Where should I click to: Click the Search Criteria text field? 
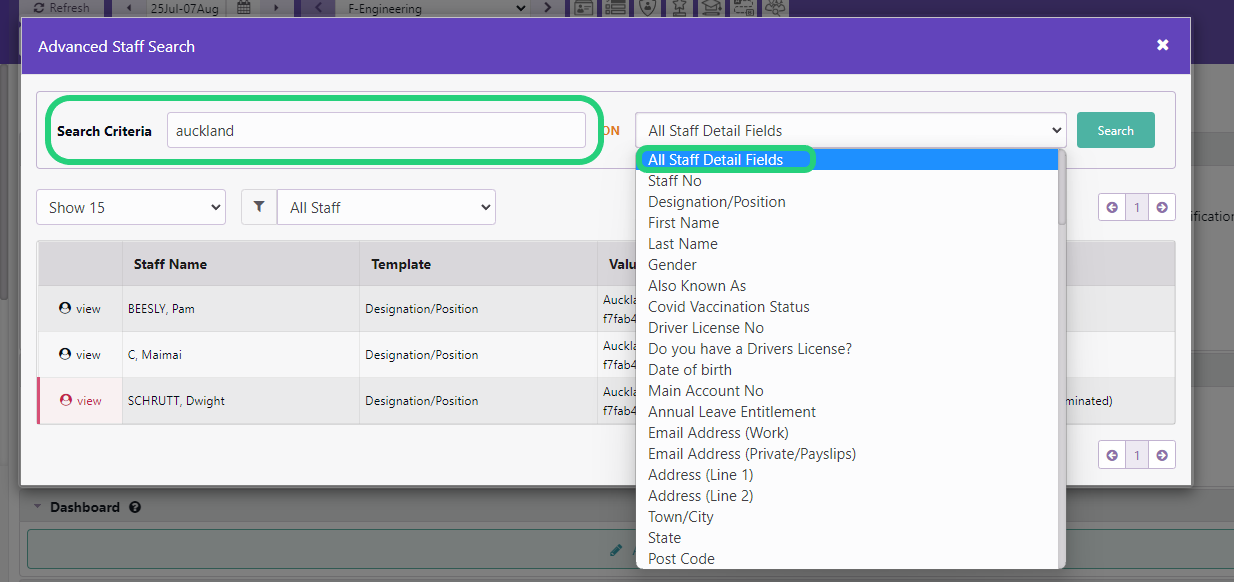coord(376,130)
